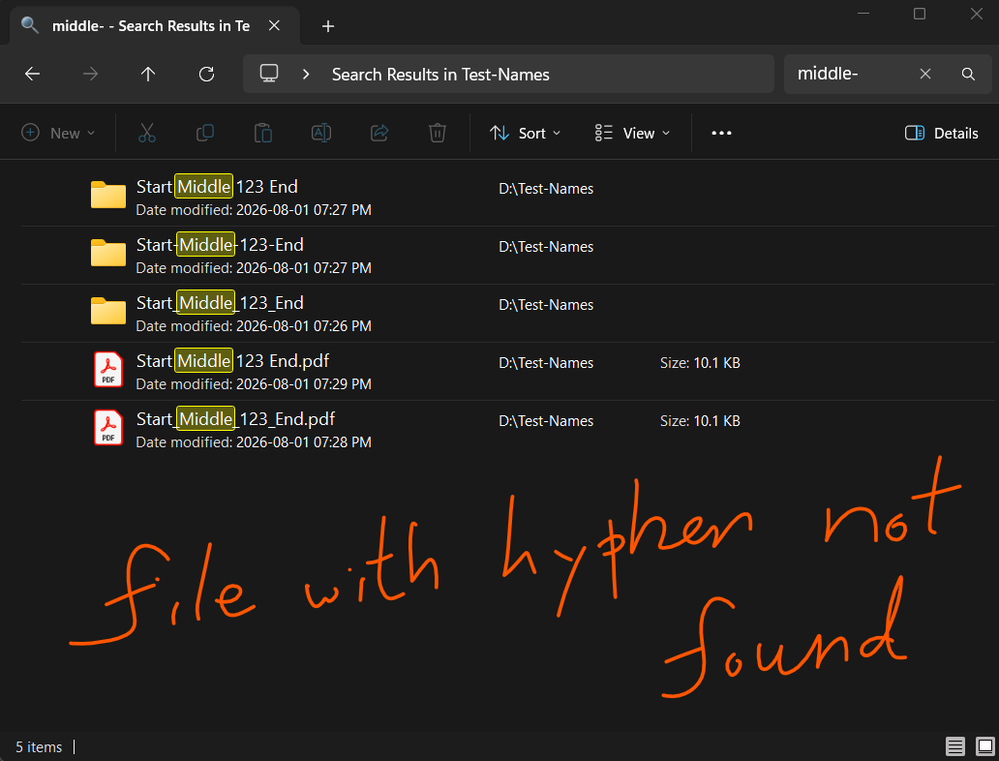Switch to large thumbnails view in status bar
Screen dimensions: 999x761
985,746
